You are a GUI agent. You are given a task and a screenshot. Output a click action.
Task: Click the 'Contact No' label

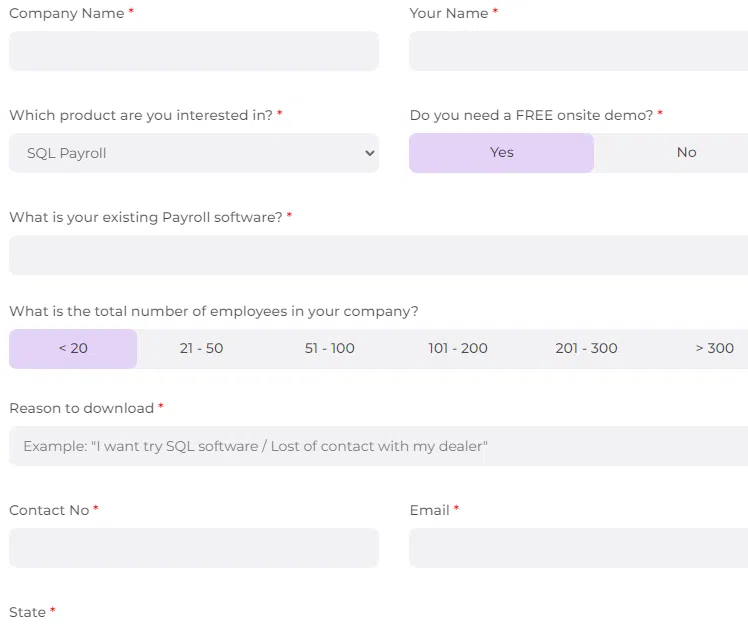coord(49,511)
